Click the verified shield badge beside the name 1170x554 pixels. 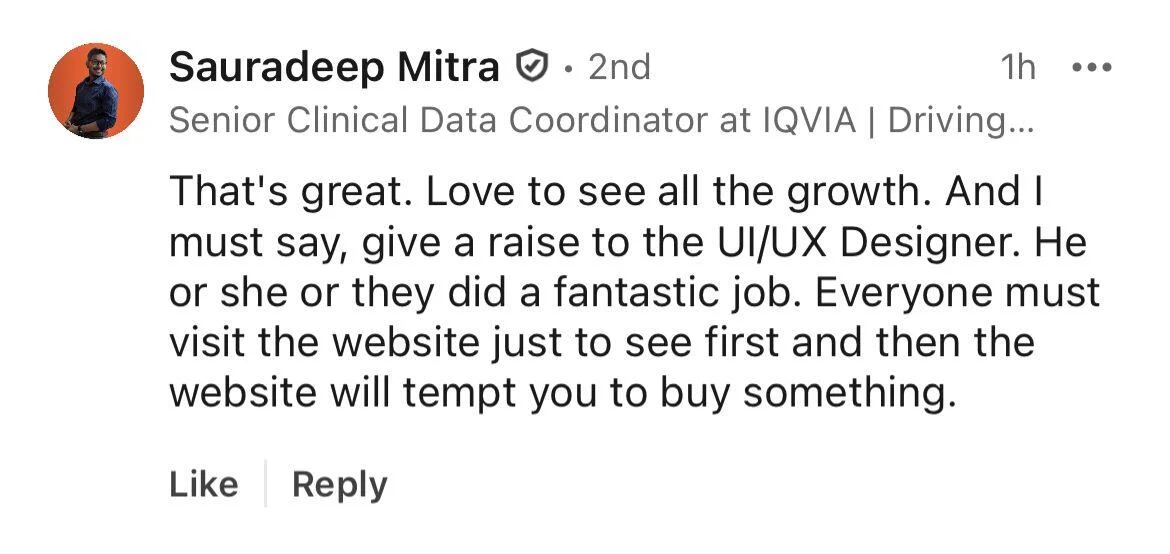click(532, 66)
